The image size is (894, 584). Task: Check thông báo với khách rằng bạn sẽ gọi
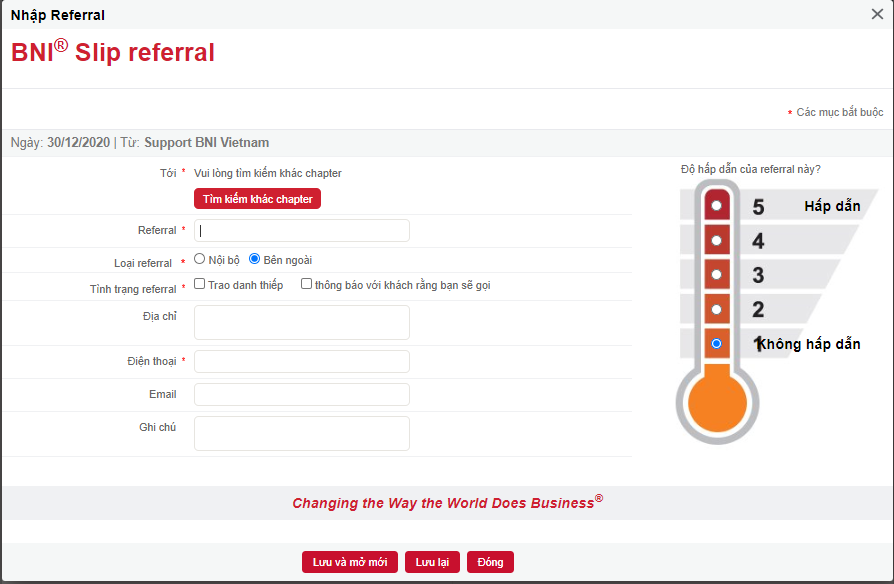pyautogui.click(x=306, y=283)
